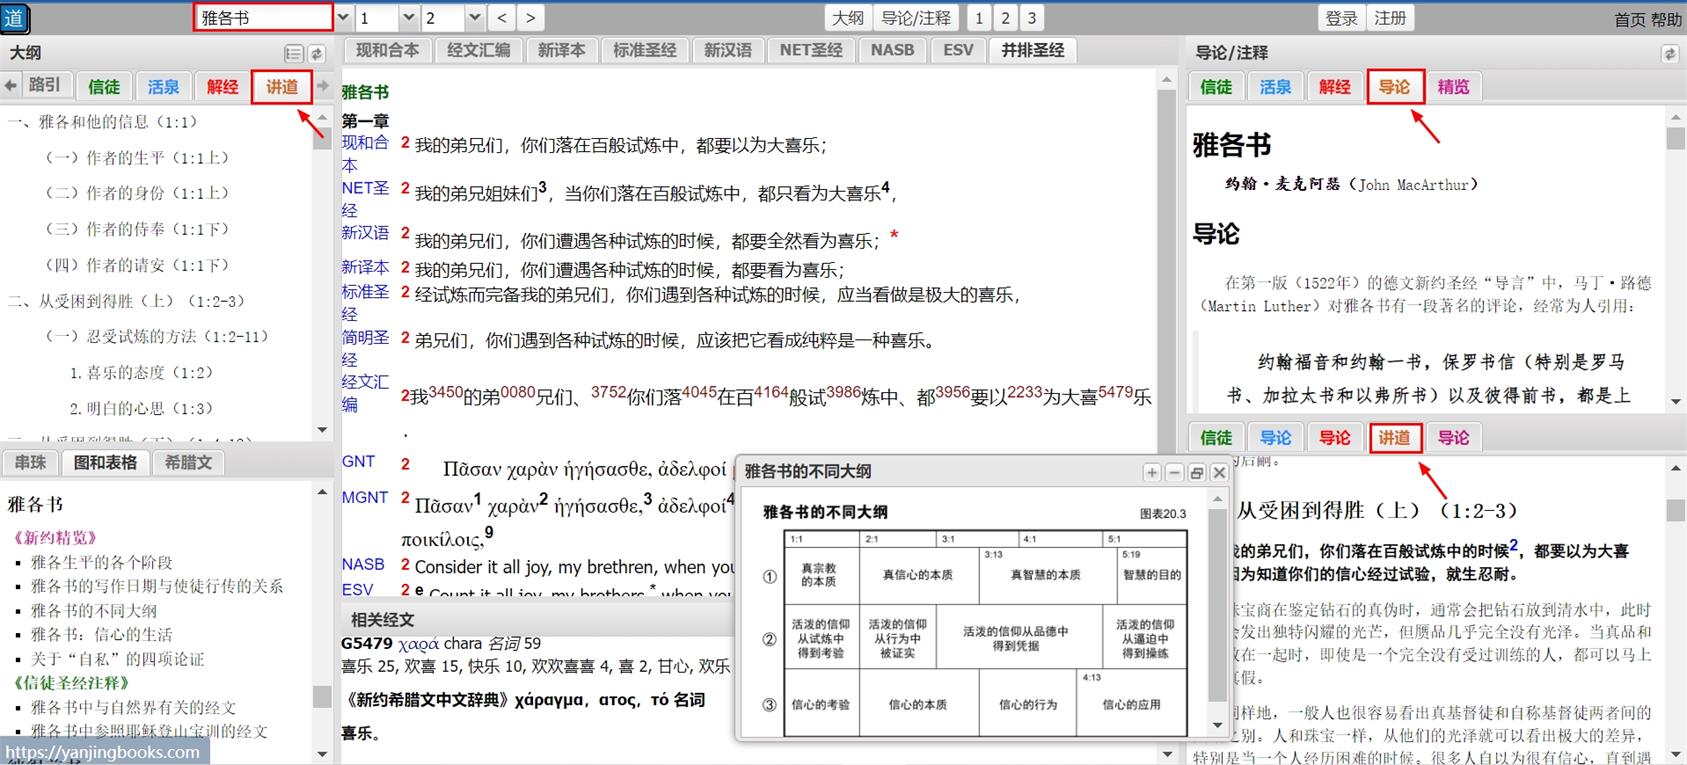The height and width of the screenshot is (765, 1687).
Task: Zoom in the chart popup with plus icon
Action: coord(1152,473)
